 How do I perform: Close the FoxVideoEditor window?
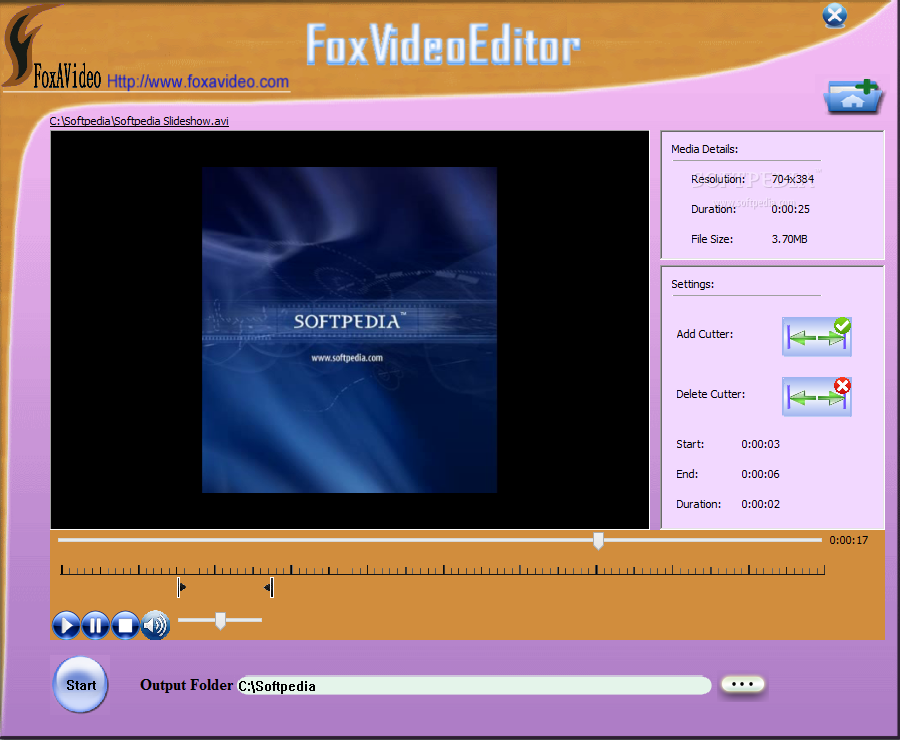click(x=835, y=16)
